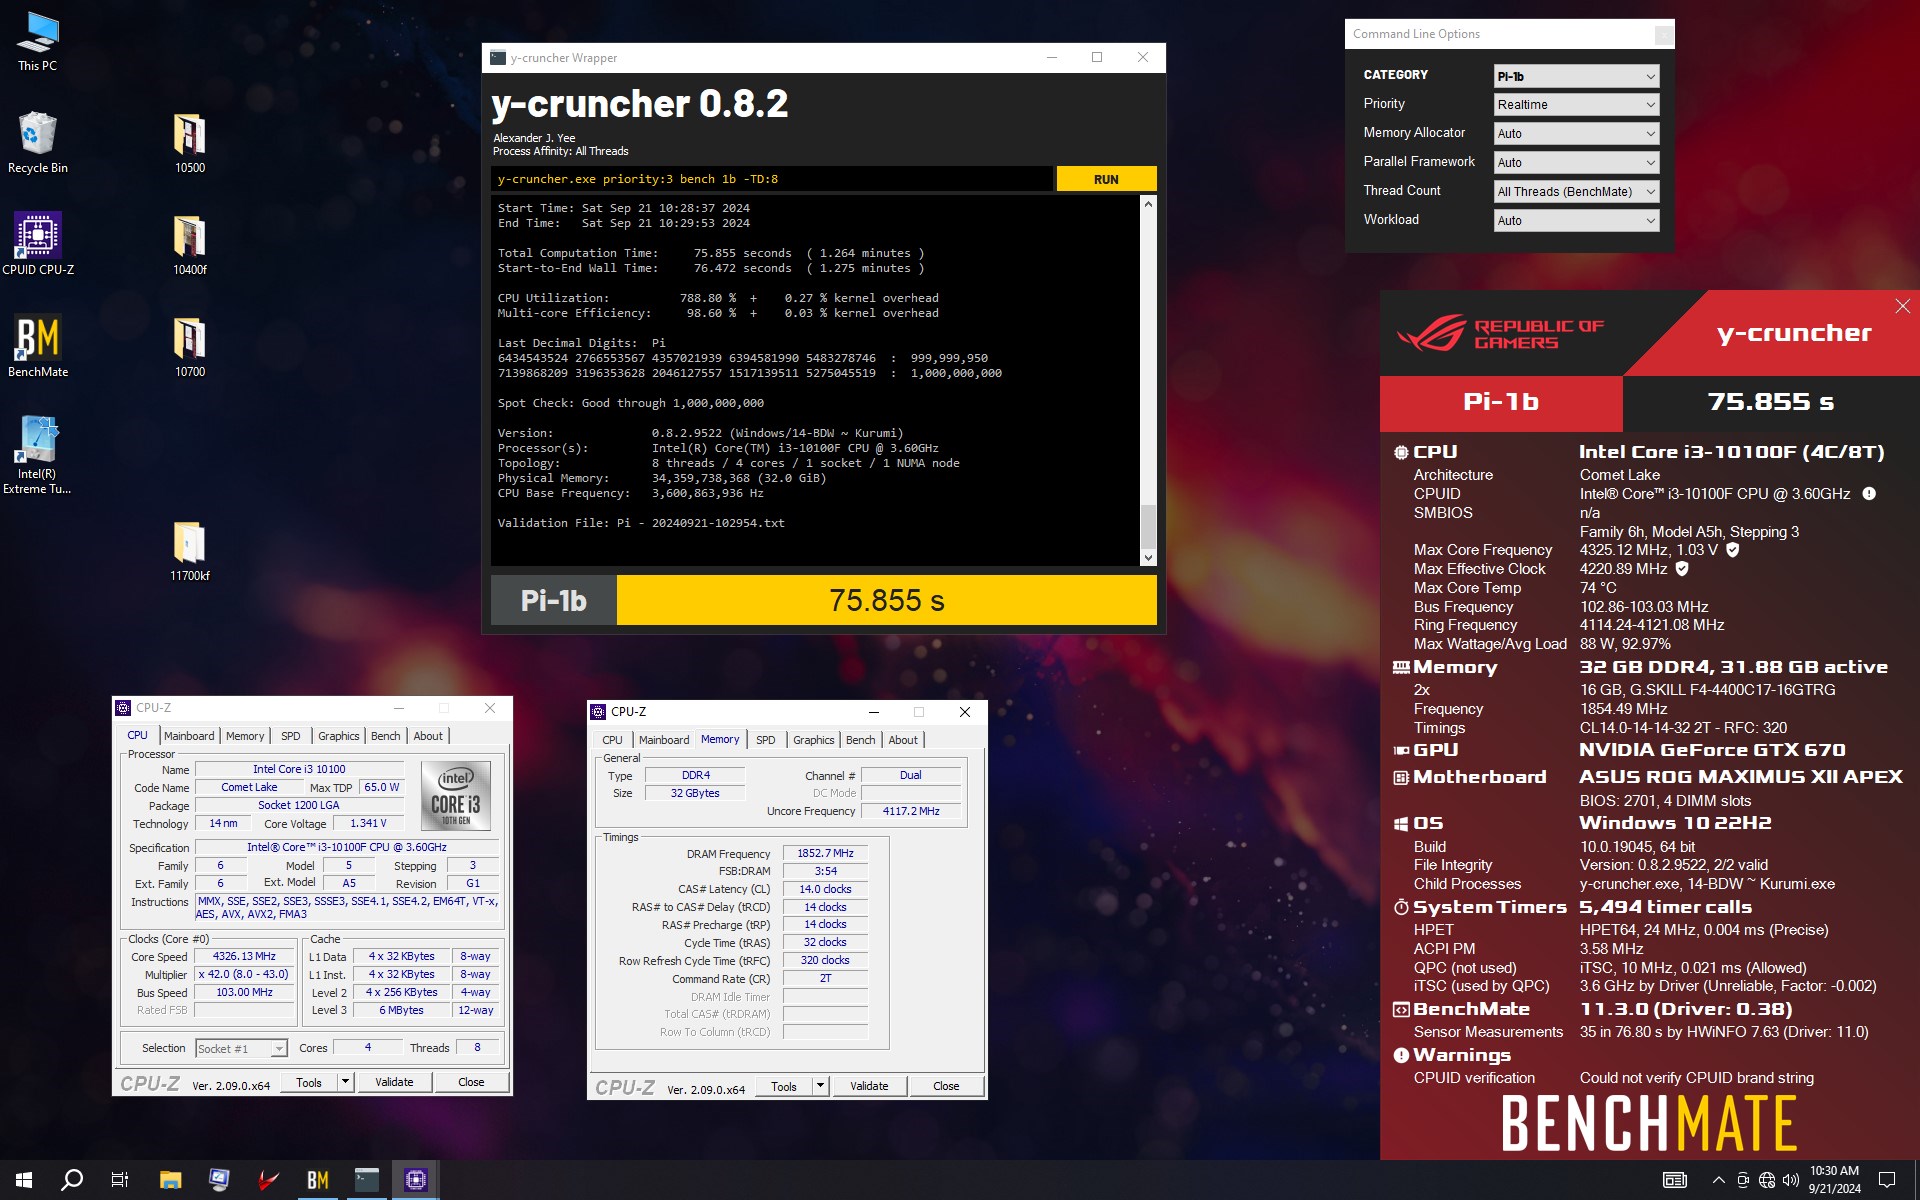
Task: Open the network icon in system tray
Action: (x=1767, y=1180)
